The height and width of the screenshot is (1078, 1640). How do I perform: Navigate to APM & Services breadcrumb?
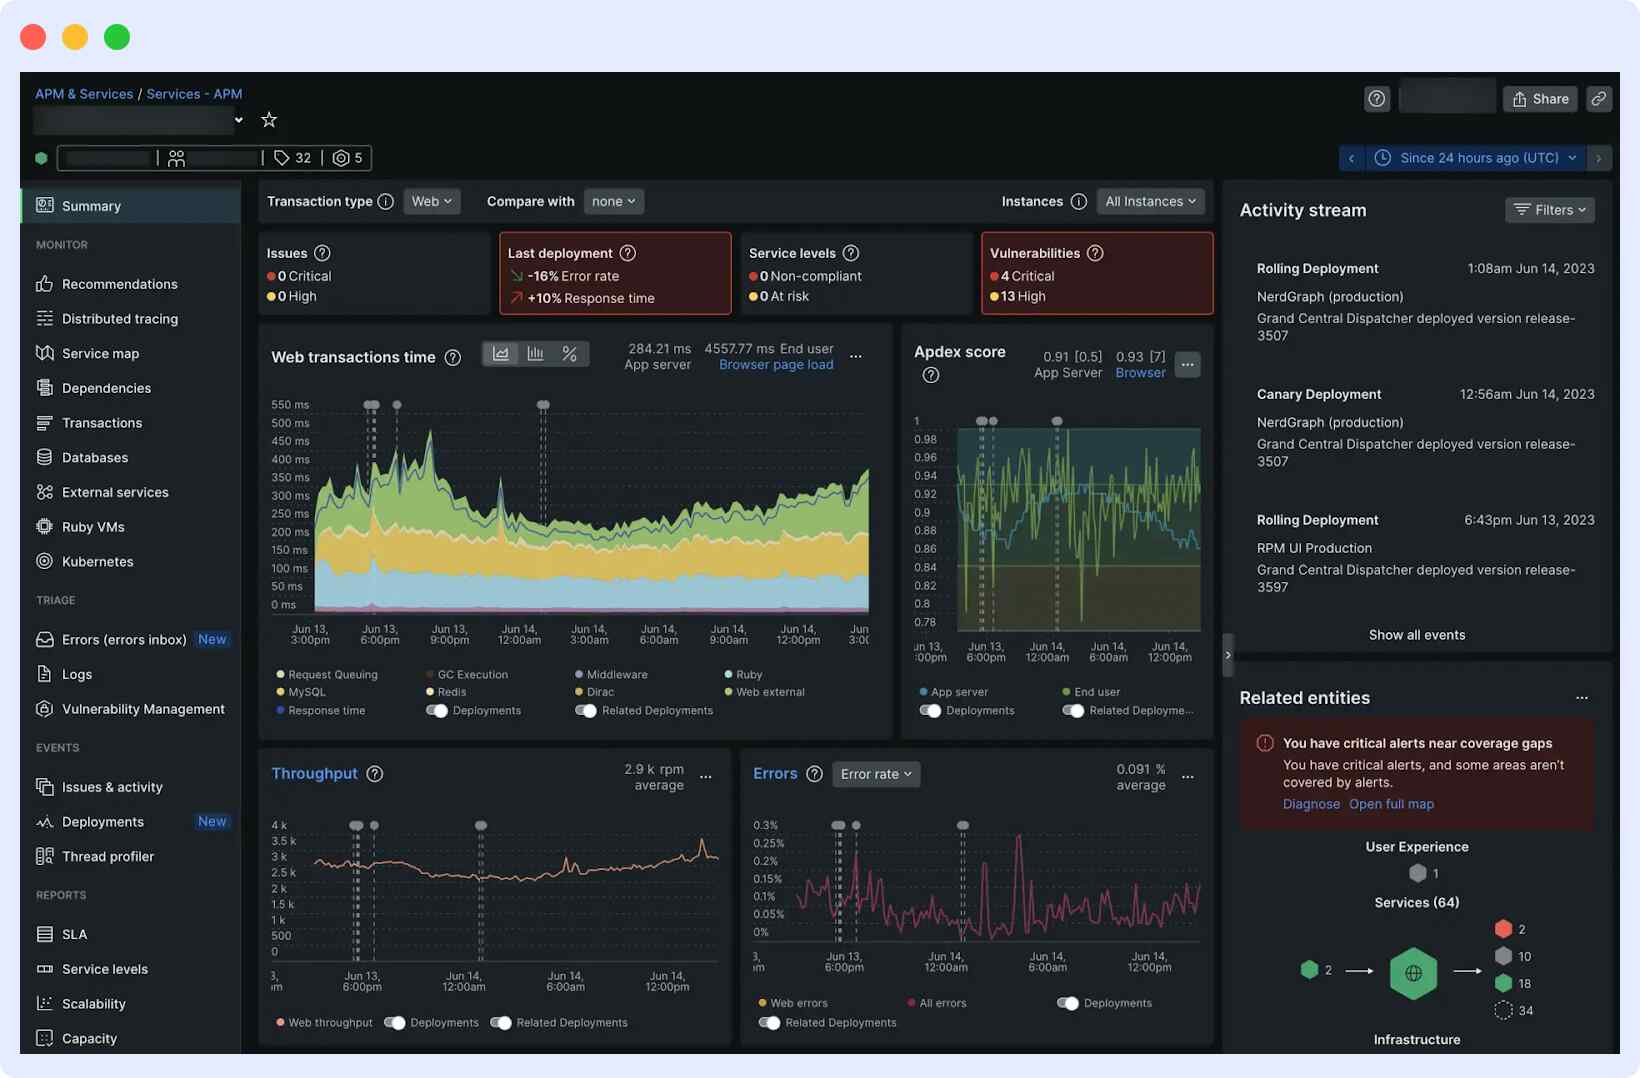84,93
